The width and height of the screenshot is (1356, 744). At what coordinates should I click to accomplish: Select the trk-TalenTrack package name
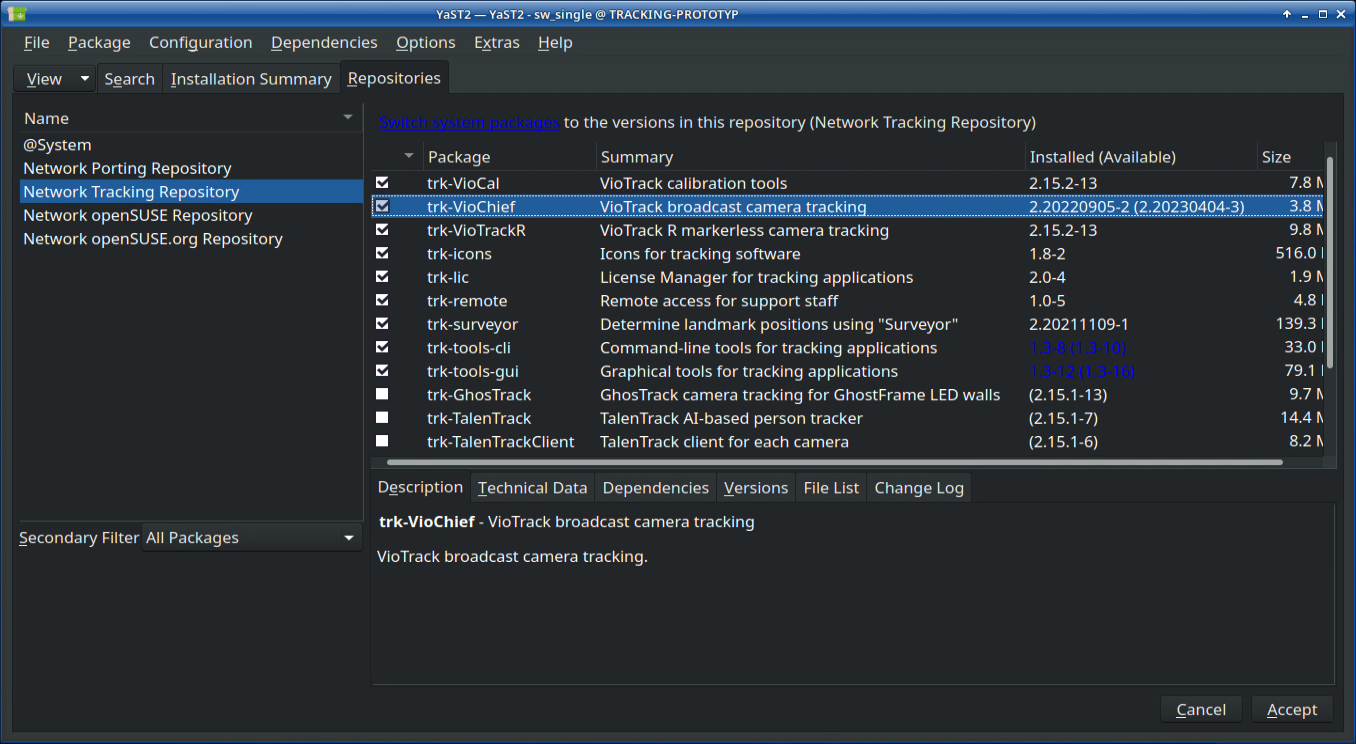pyautogui.click(x=479, y=418)
